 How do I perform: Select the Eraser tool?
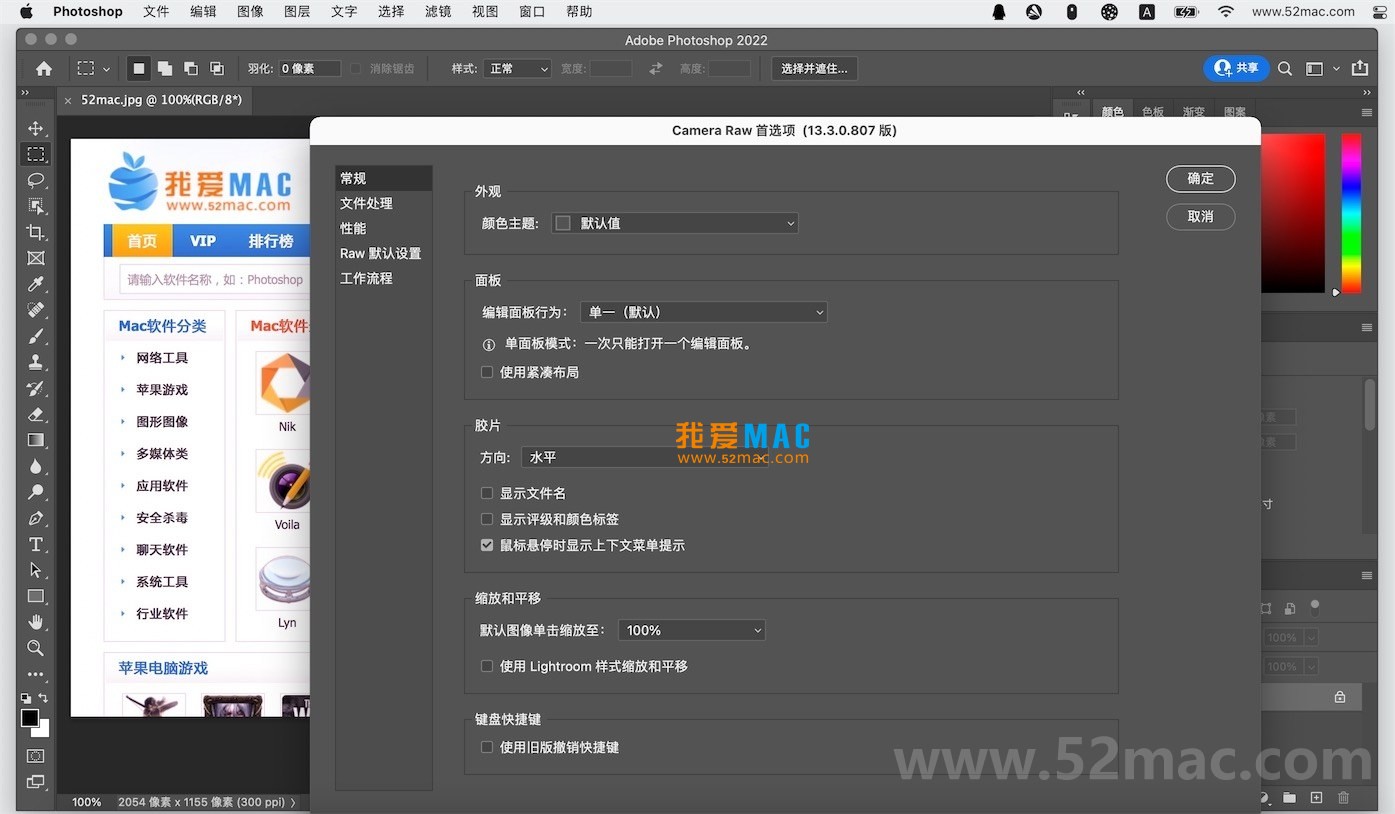tap(36, 414)
